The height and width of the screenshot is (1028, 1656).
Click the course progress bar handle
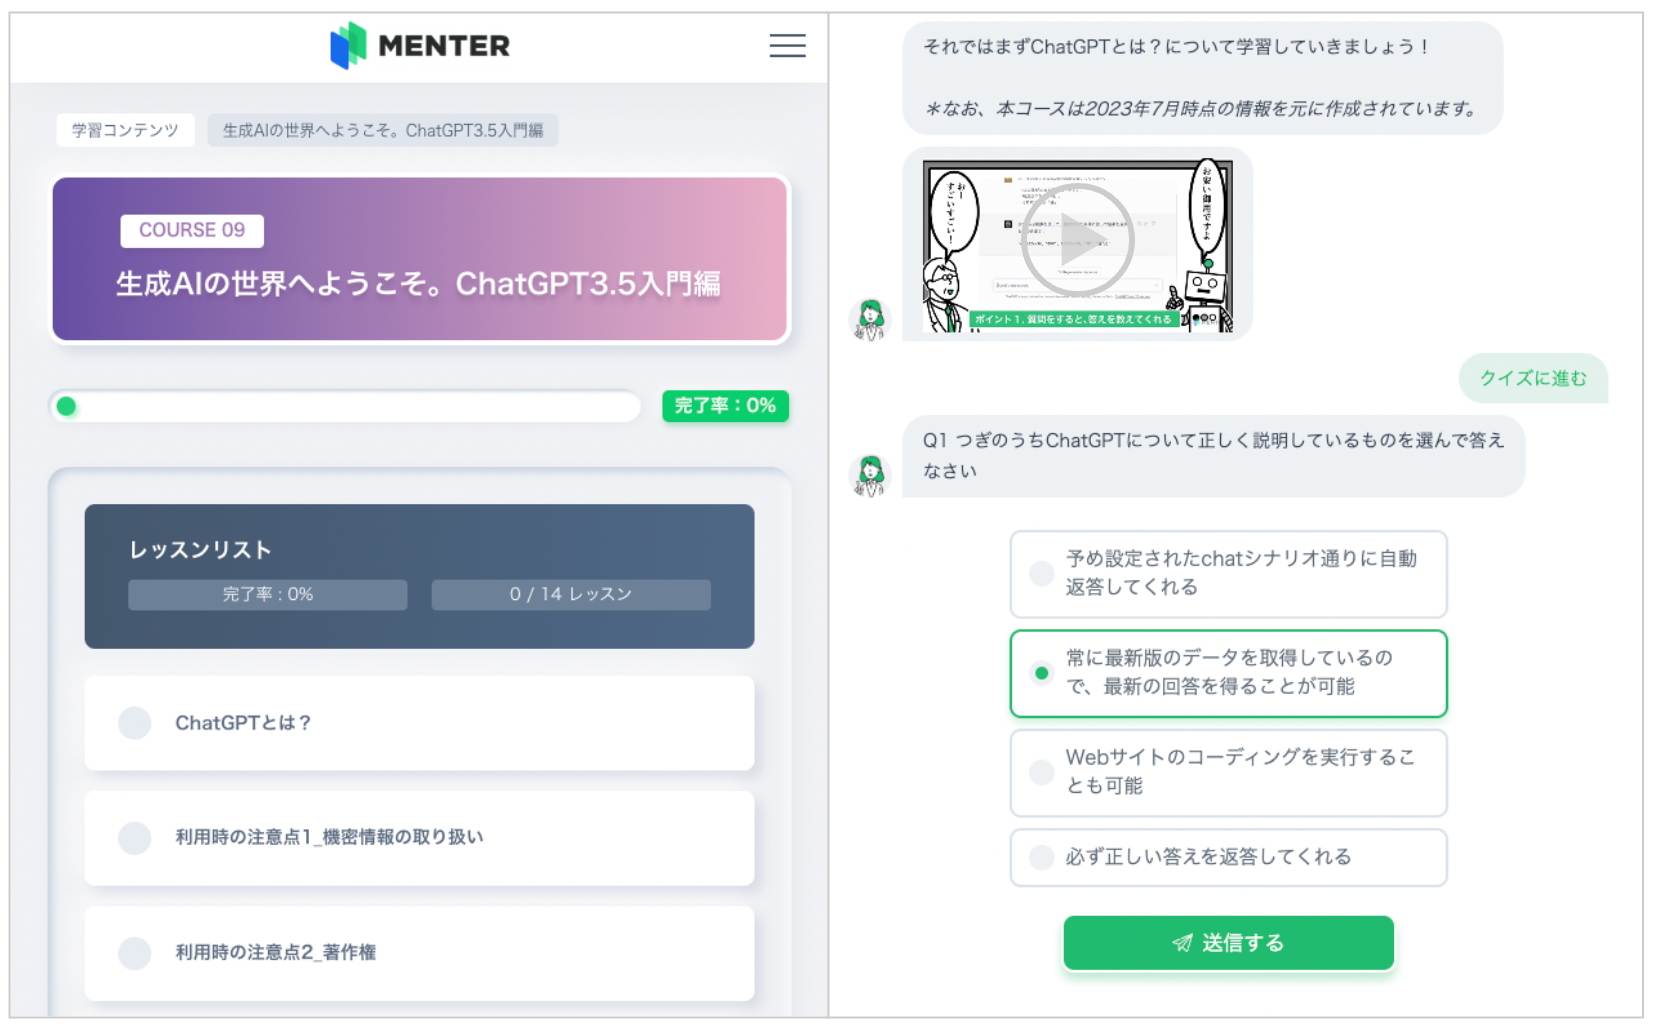point(67,406)
